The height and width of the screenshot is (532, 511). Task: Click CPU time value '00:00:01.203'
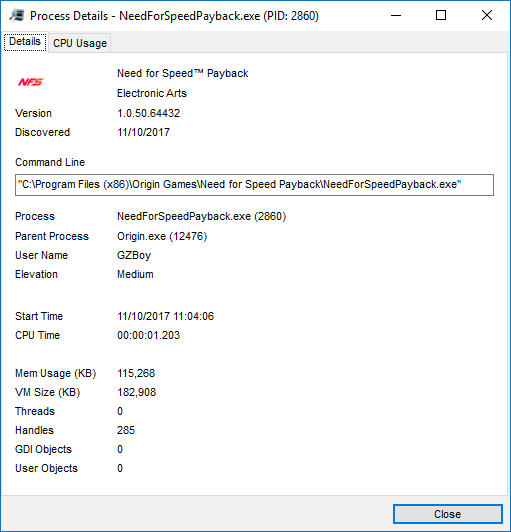coord(148,335)
